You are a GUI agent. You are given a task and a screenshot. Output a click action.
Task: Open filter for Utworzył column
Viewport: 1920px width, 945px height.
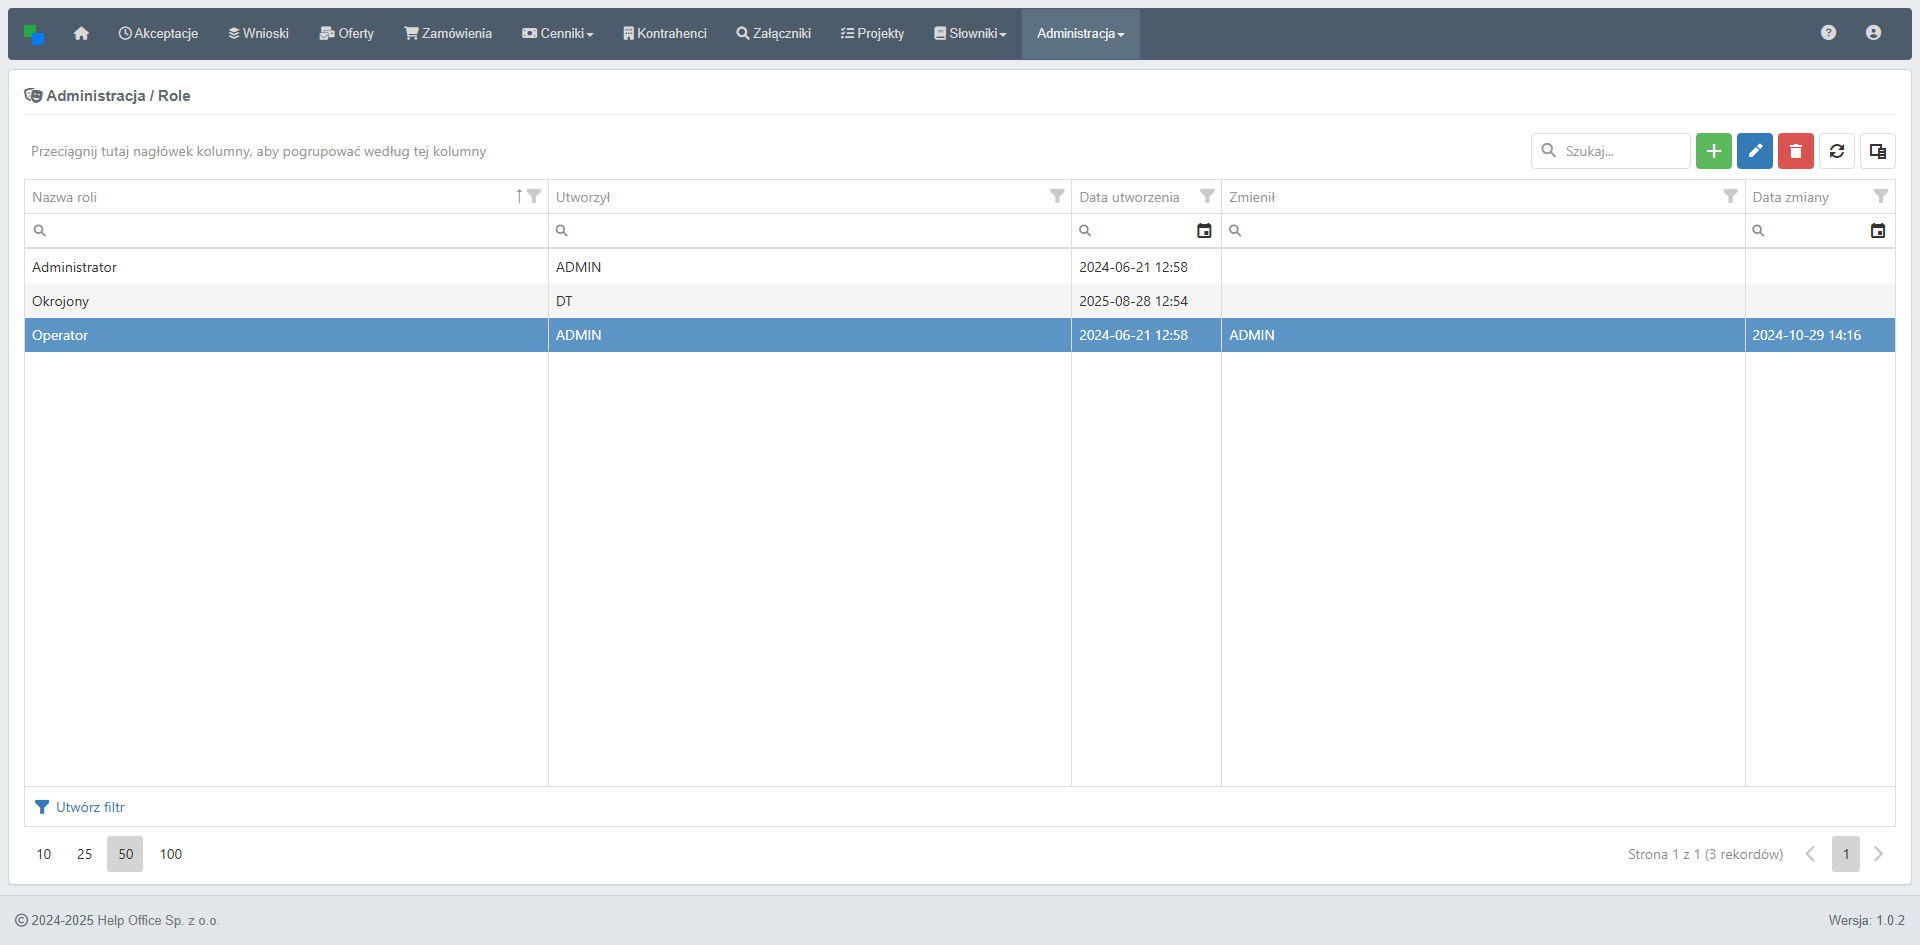(x=1057, y=197)
